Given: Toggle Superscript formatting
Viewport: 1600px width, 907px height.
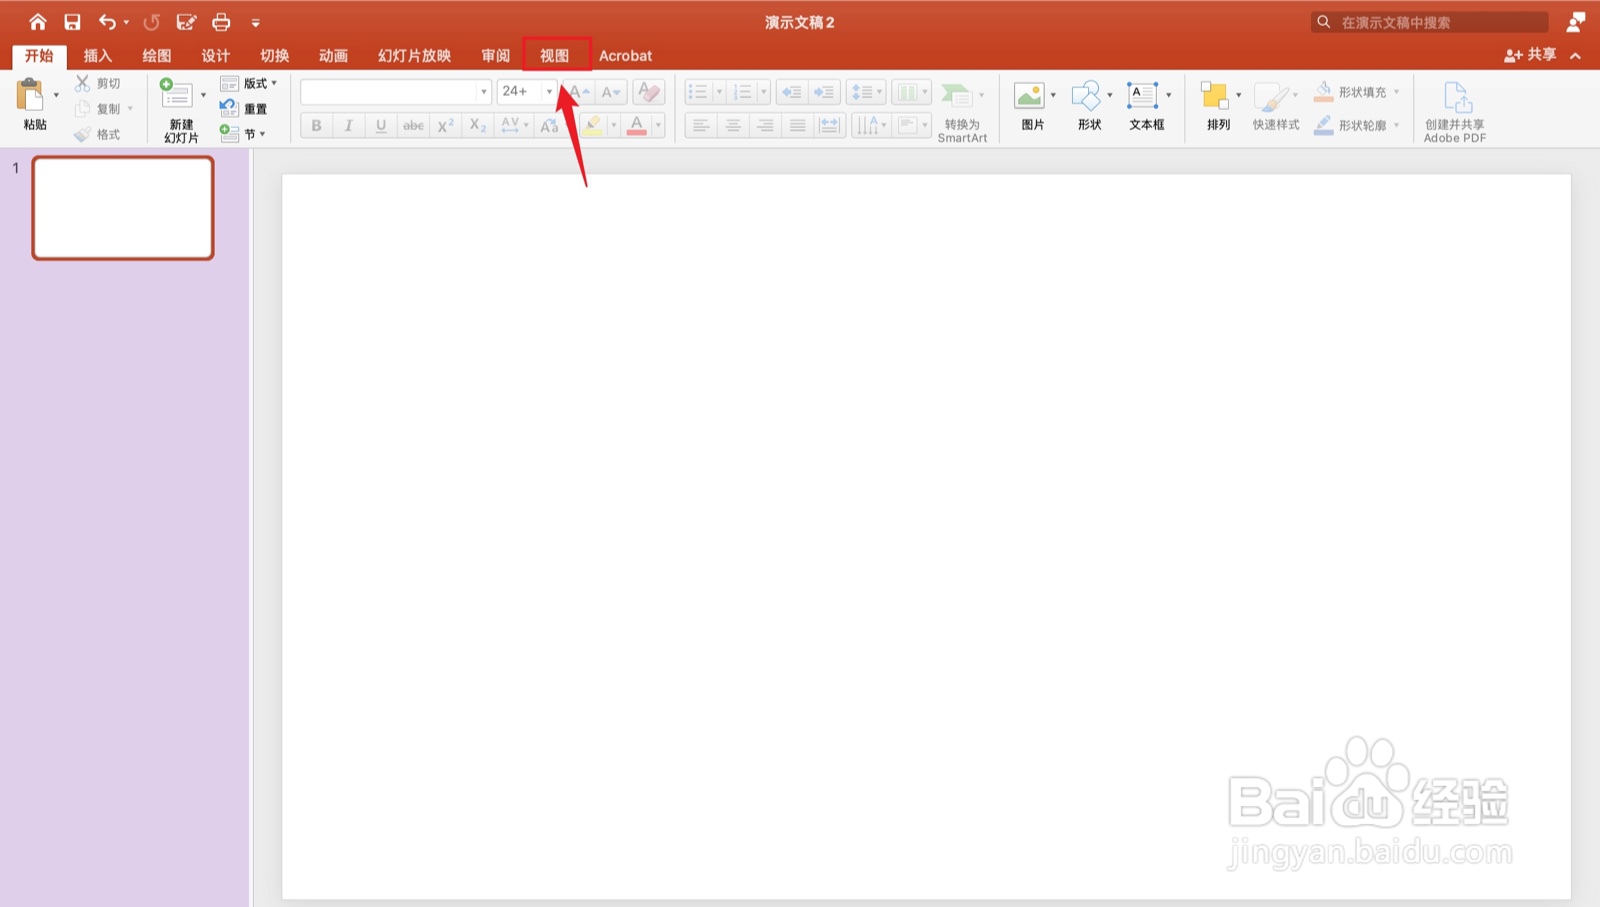Looking at the screenshot, I should click(446, 125).
